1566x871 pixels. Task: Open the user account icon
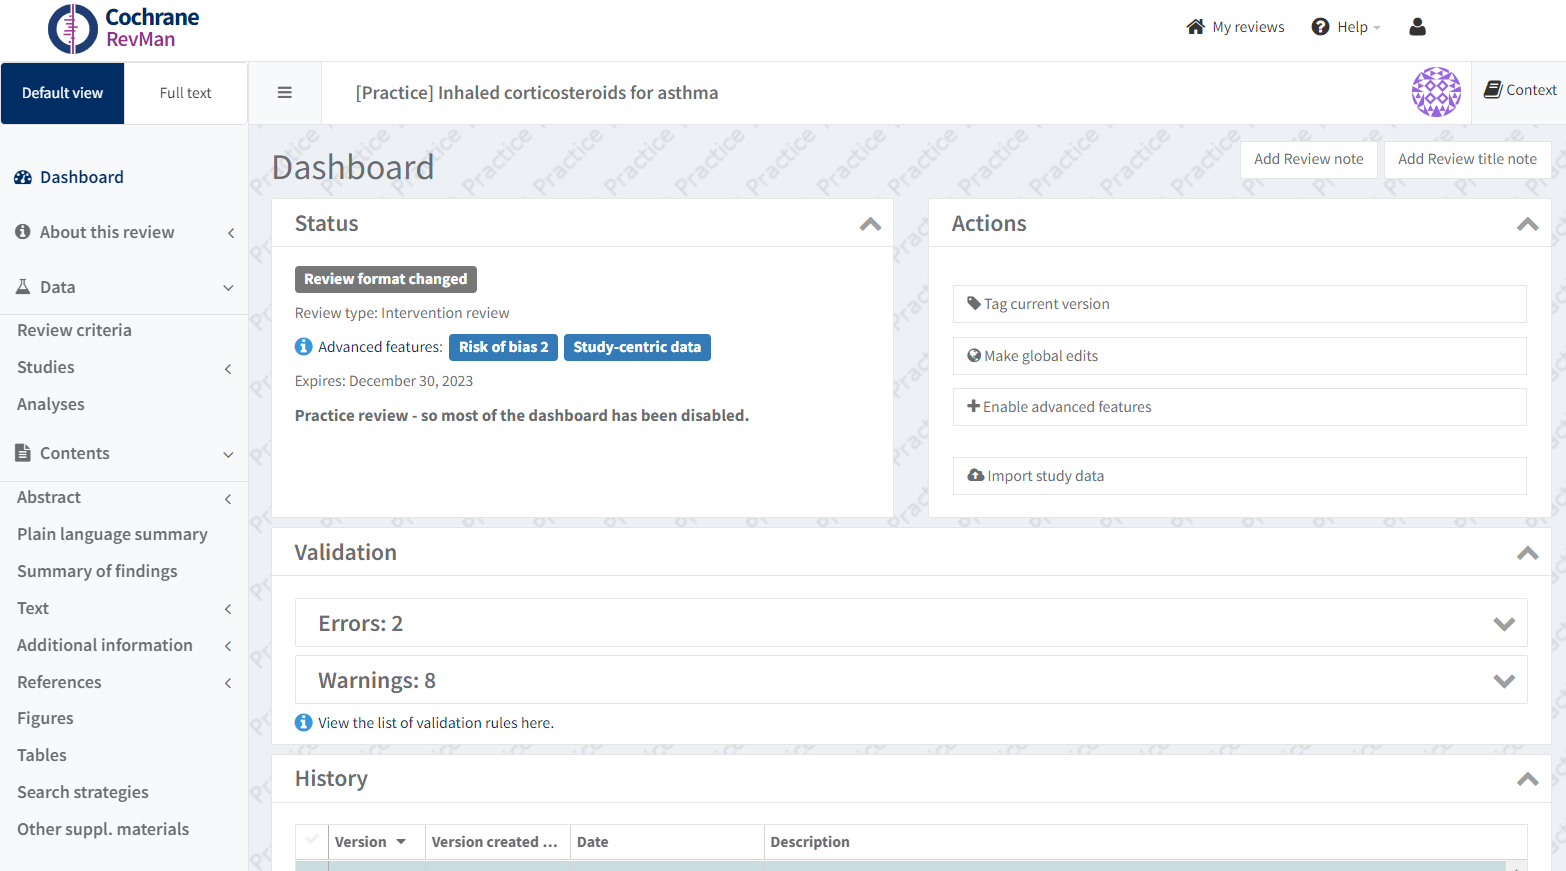pyautogui.click(x=1417, y=27)
